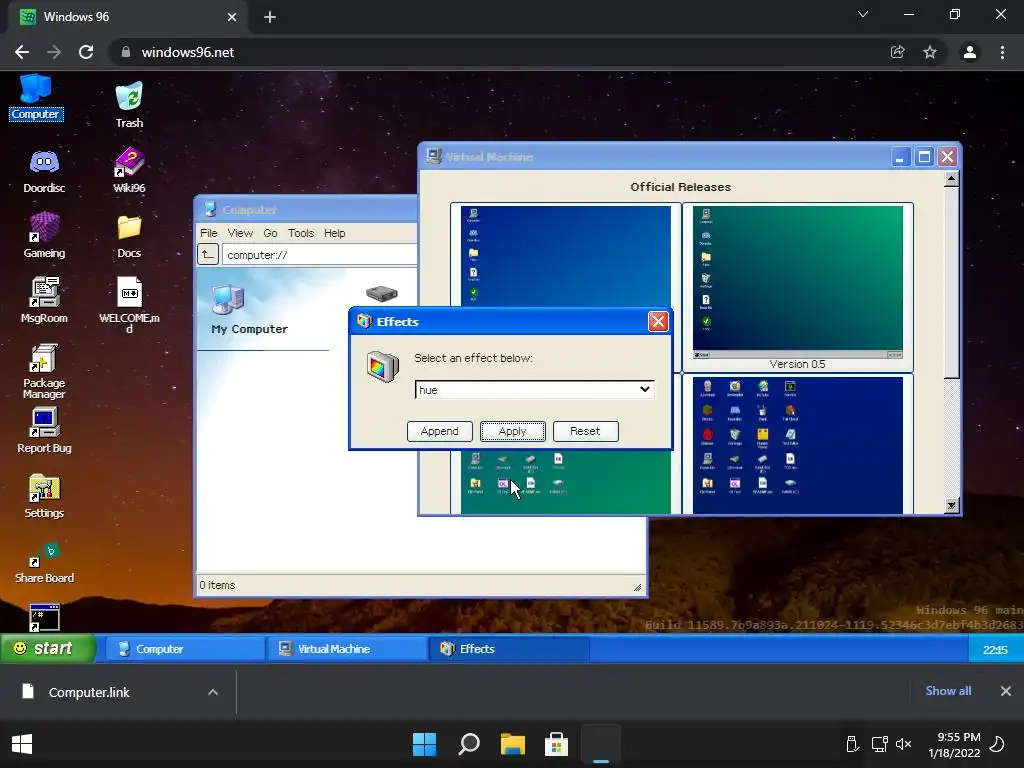Image resolution: width=1024 pixels, height=768 pixels.
Task: Open the tab search chevron in browser
Action: pyautogui.click(x=863, y=14)
